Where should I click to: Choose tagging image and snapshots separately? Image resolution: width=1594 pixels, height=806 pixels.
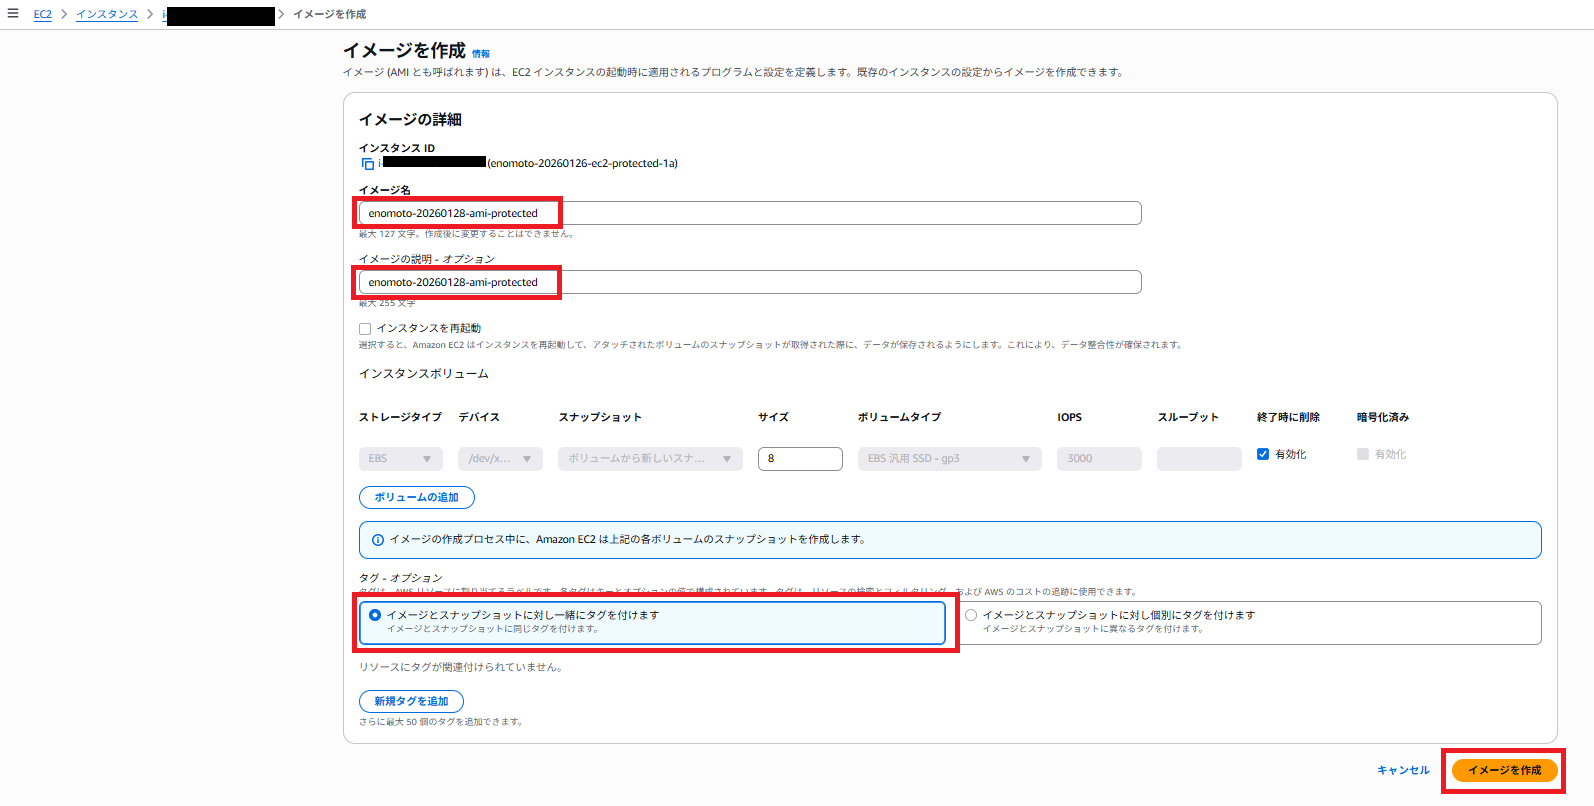971,615
